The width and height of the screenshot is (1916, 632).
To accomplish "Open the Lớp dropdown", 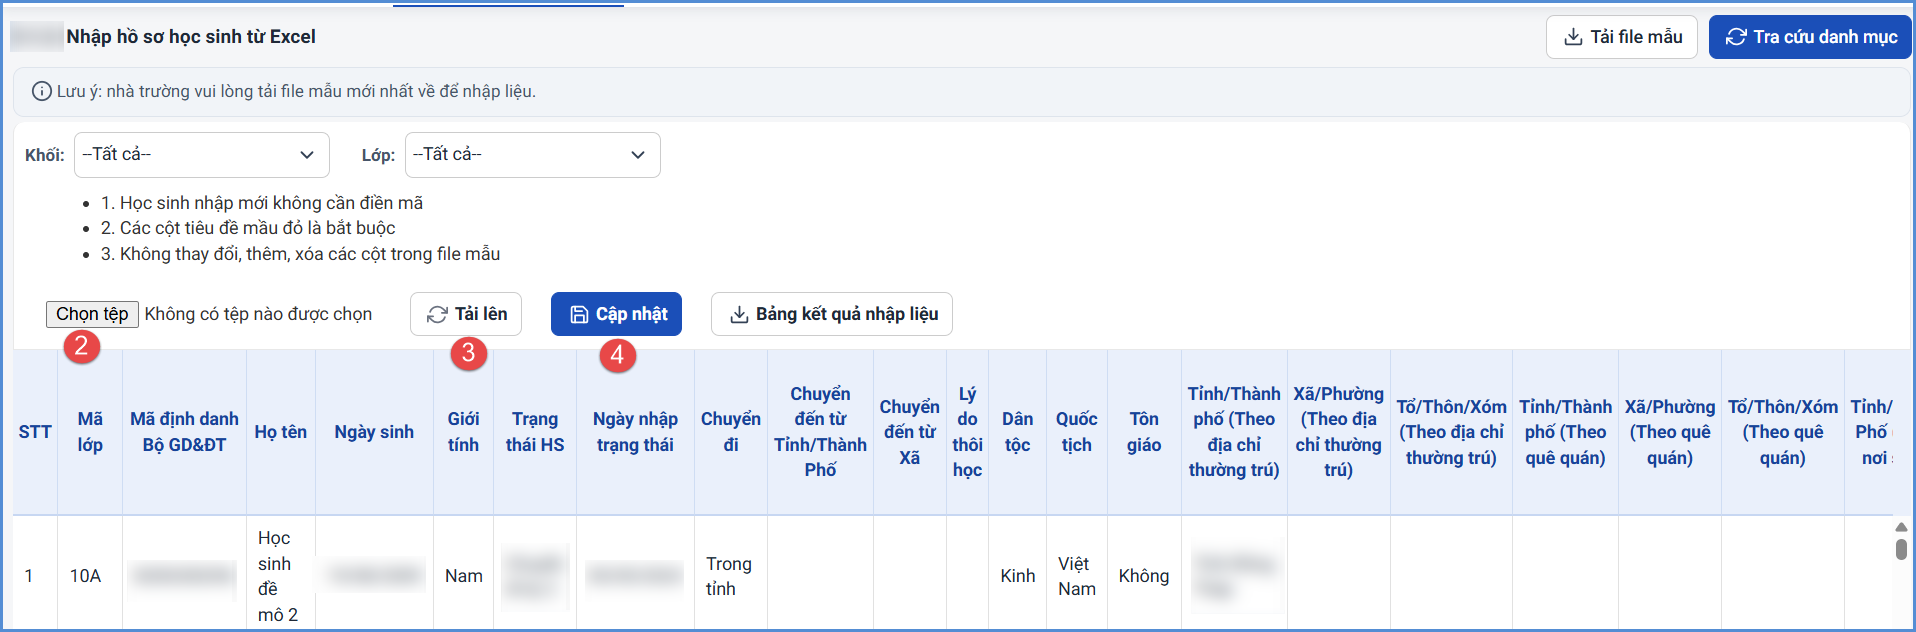I will [533, 155].
